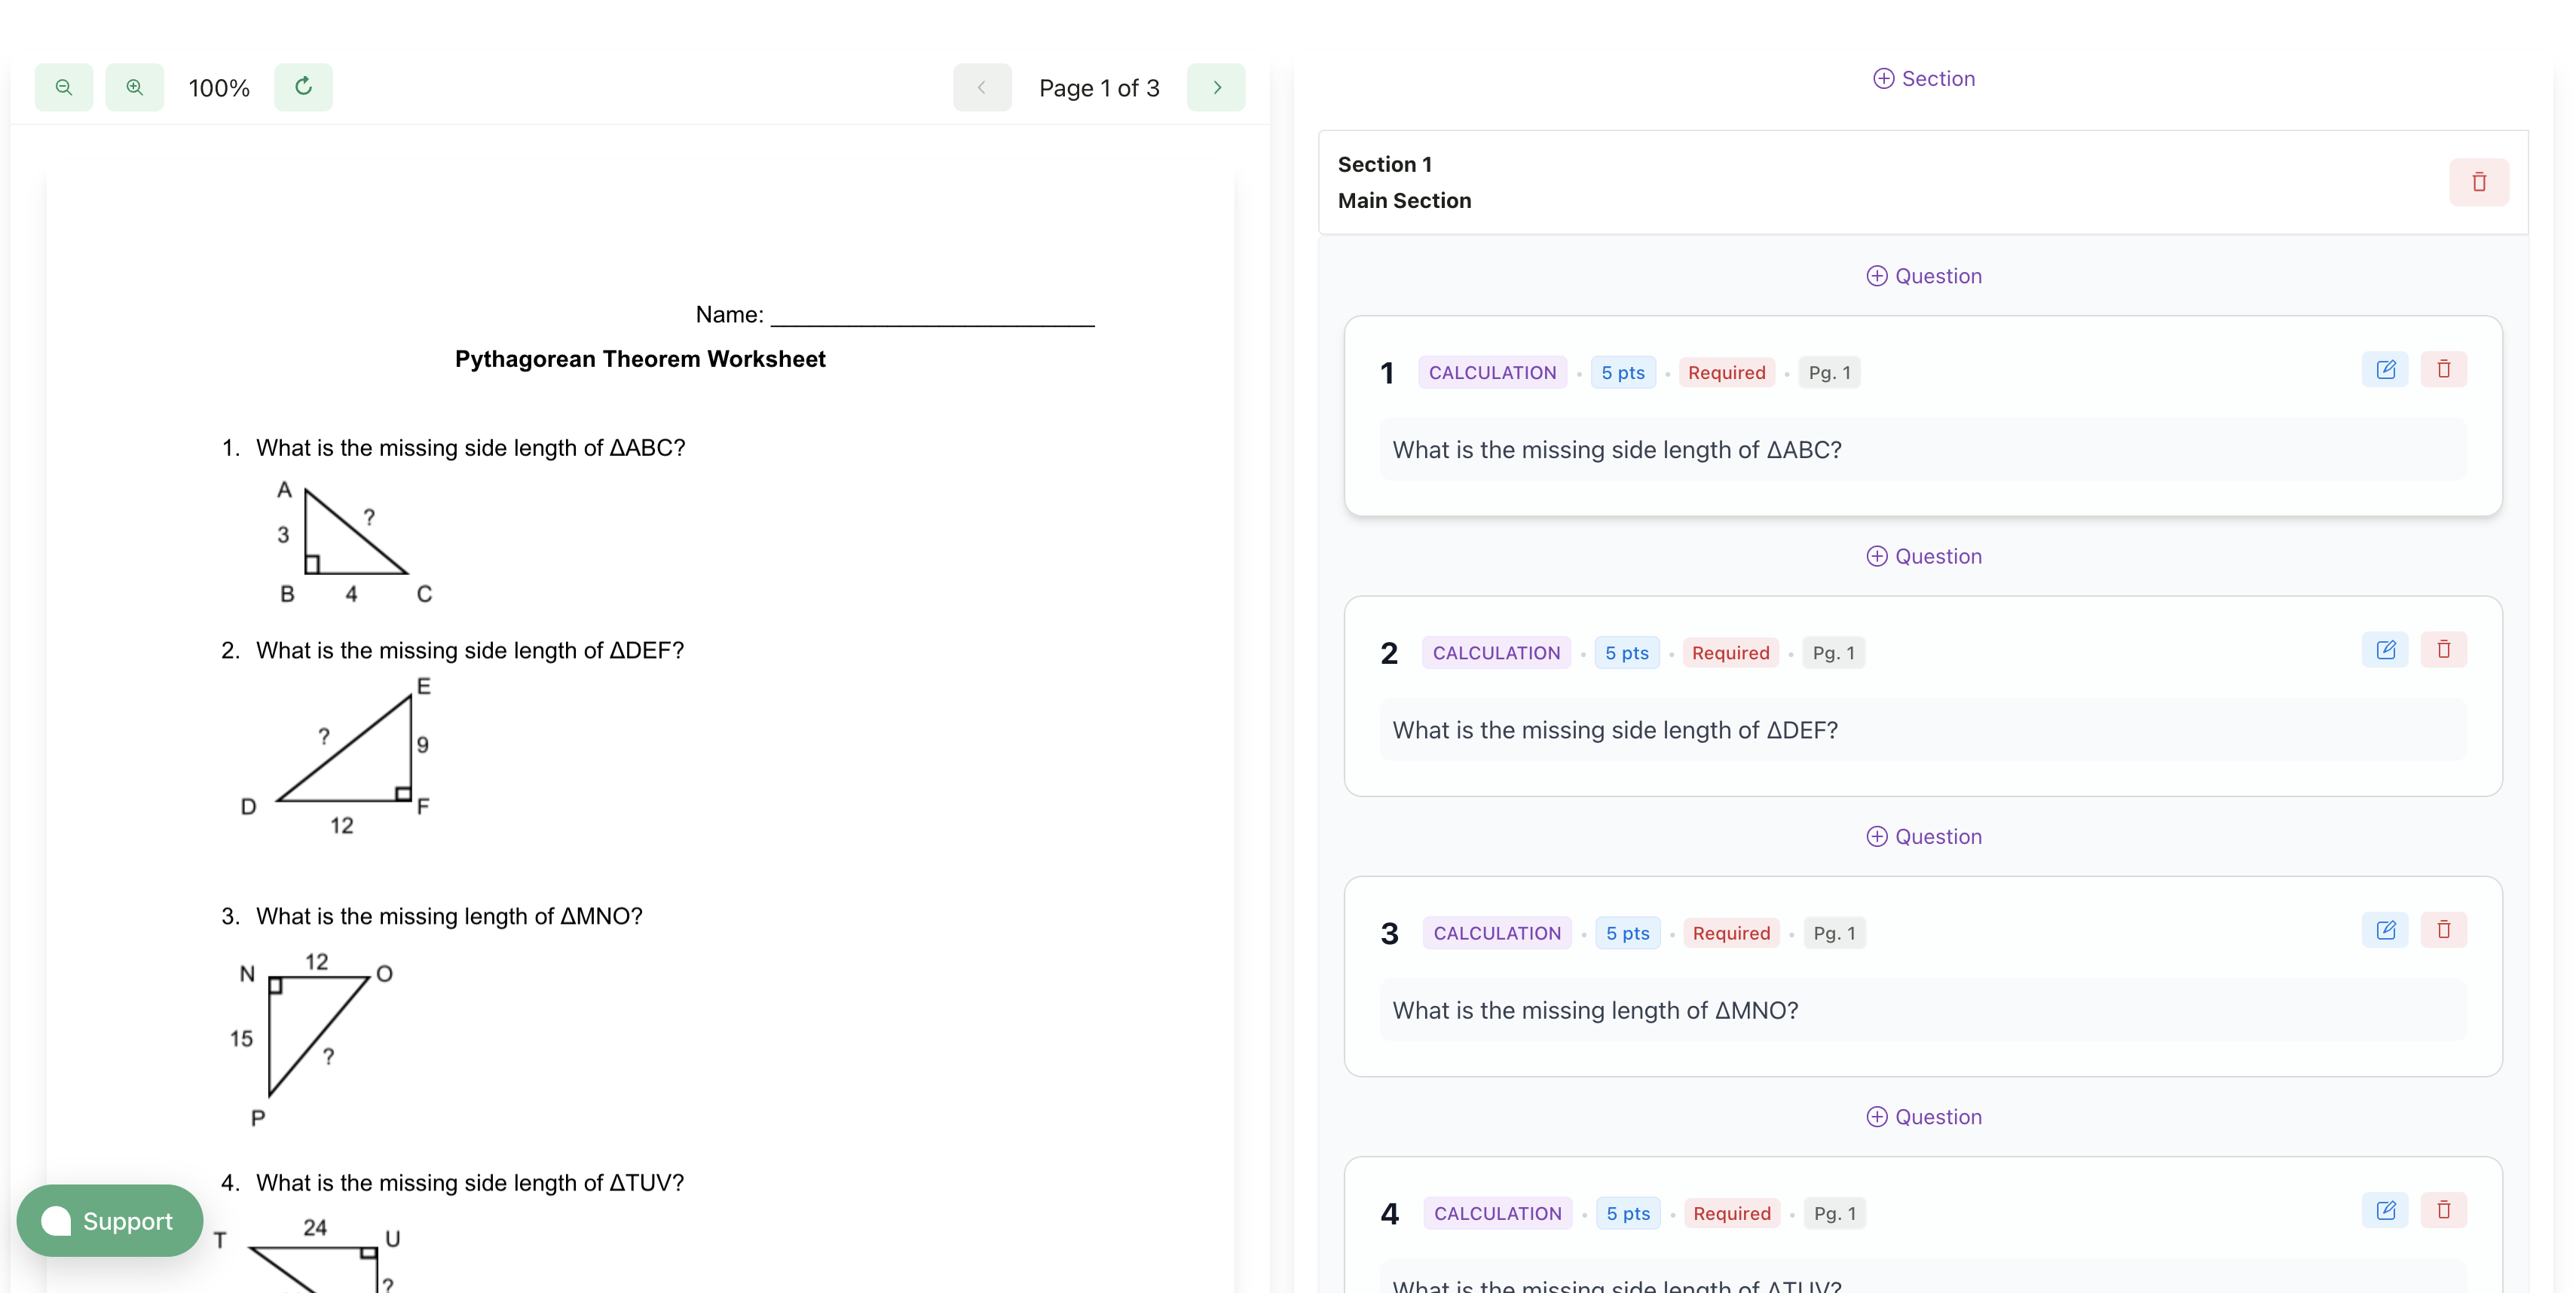The width and height of the screenshot is (2576, 1293).
Task: Zoom out of the worksheet preview
Action: coord(63,87)
